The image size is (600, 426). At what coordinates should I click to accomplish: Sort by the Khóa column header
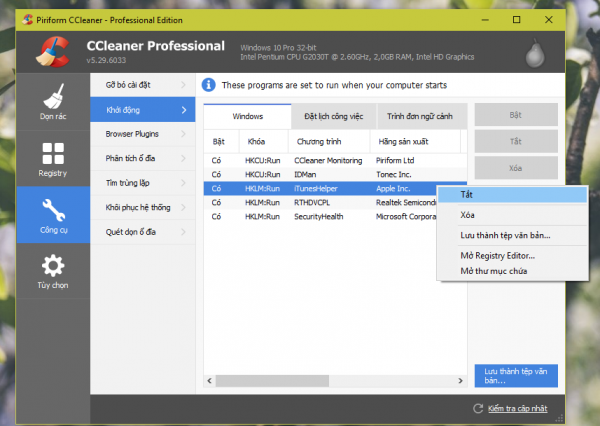(264, 142)
